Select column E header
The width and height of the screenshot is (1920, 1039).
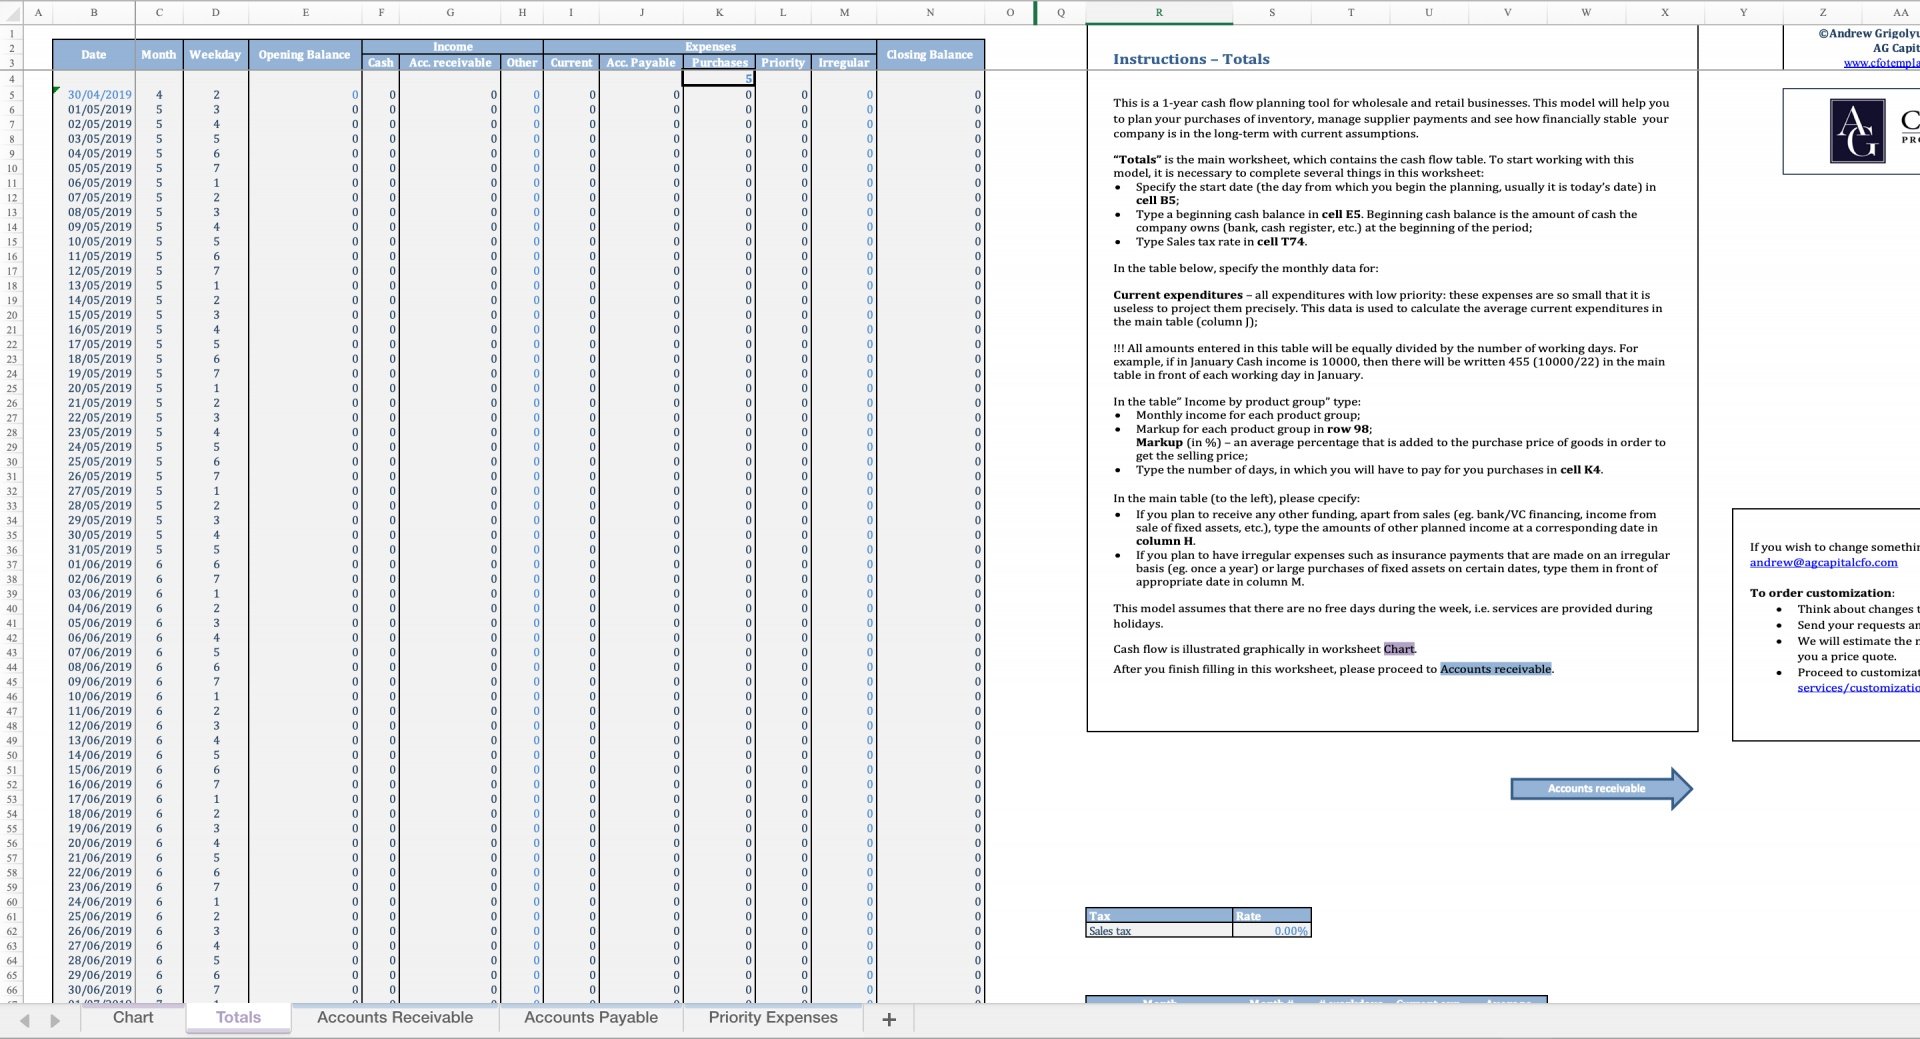click(x=305, y=12)
